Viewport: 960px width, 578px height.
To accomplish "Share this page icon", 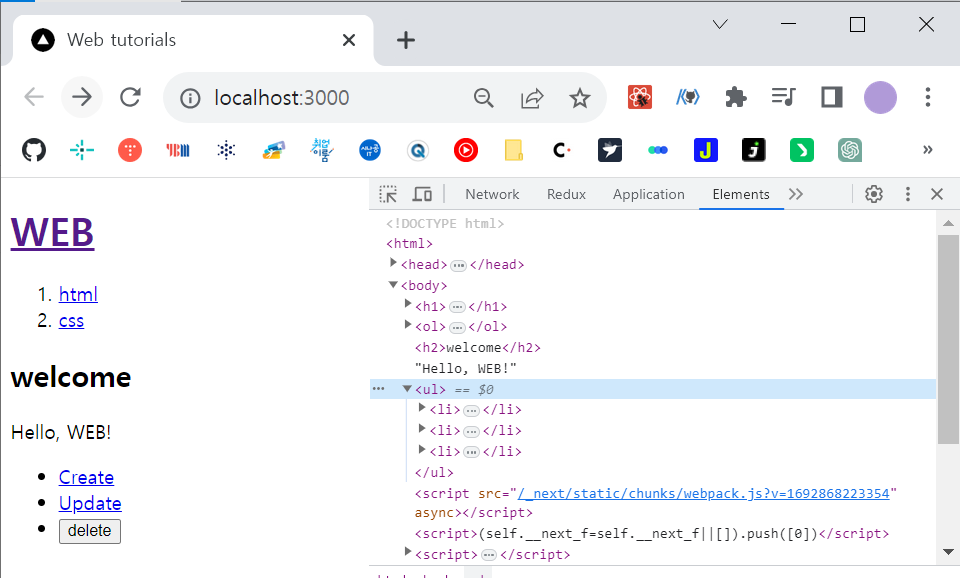I will [x=532, y=98].
